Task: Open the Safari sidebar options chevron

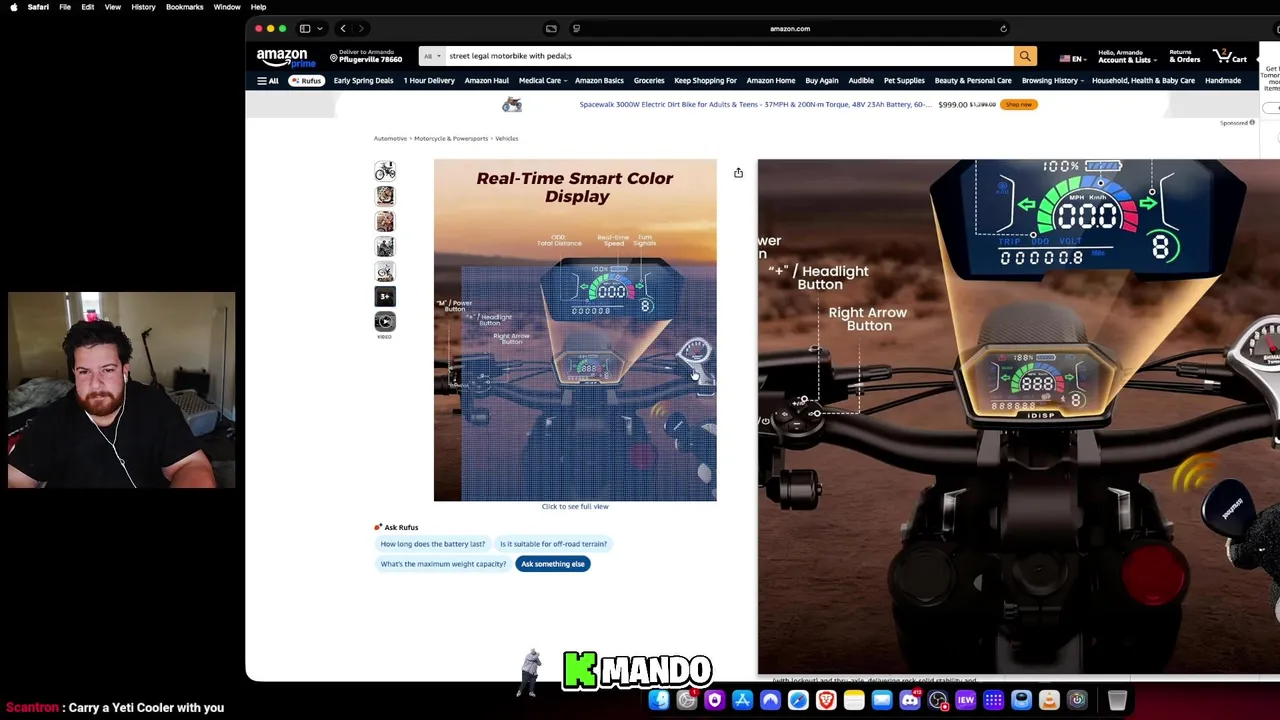Action: (x=319, y=29)
